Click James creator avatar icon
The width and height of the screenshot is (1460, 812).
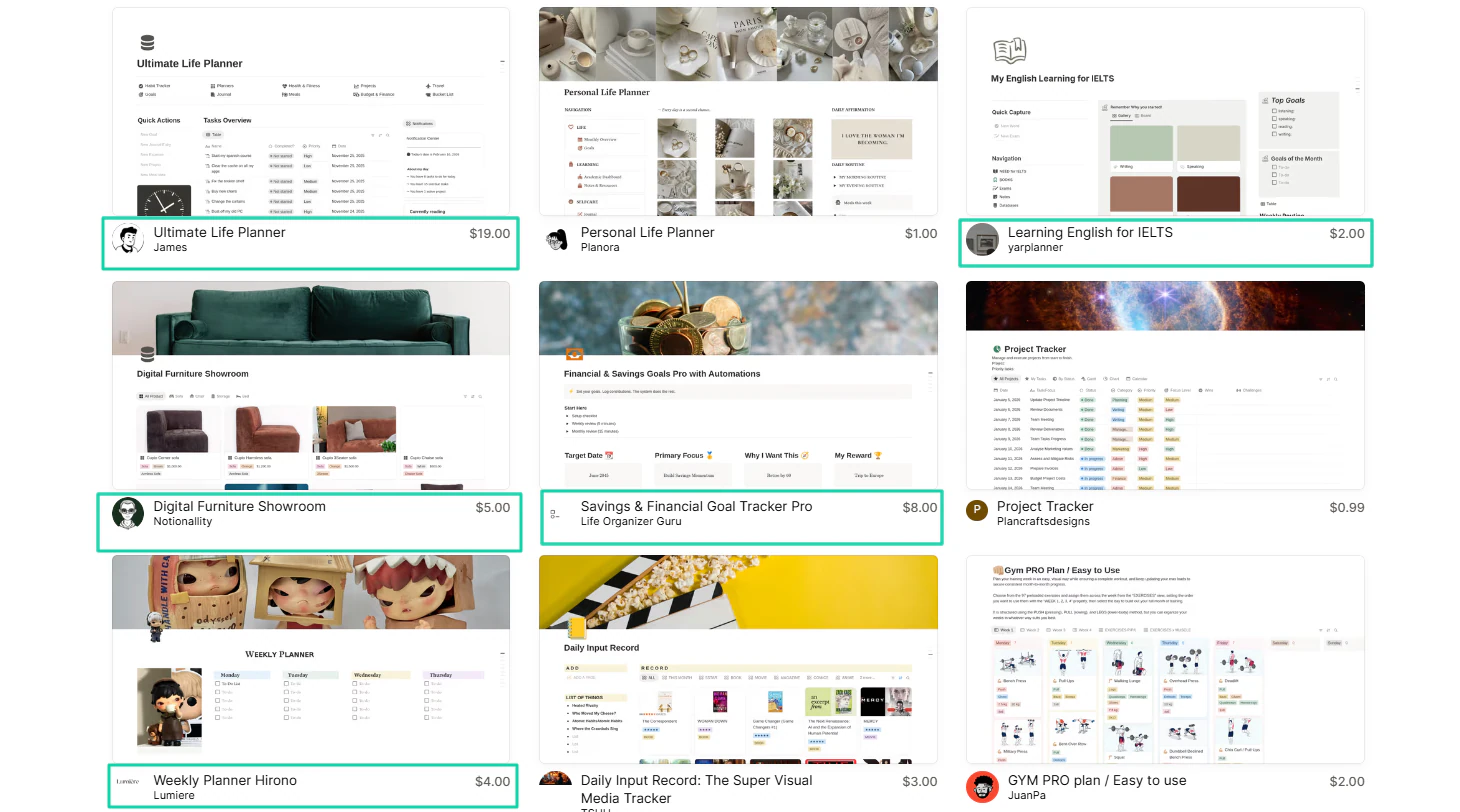(128, 240)
